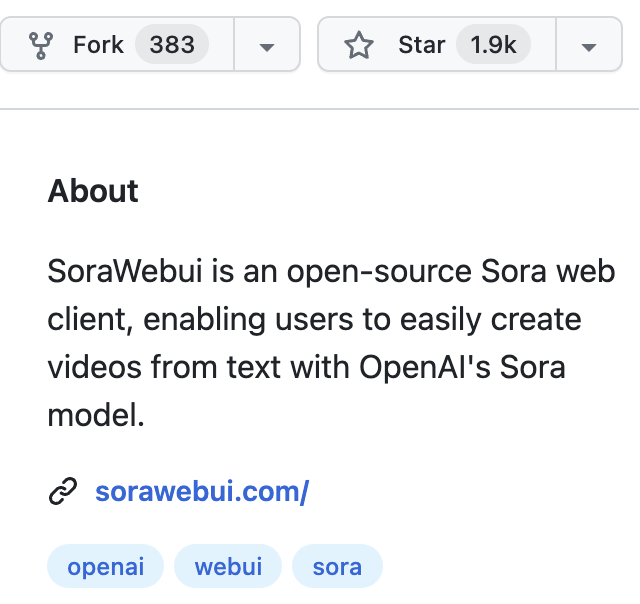Star this repository via the Star label

pos(422,44)
